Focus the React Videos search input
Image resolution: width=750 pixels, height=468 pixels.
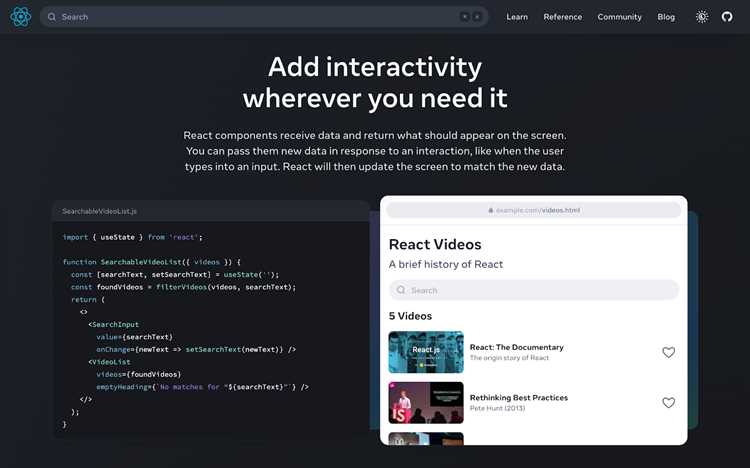(x=534, y=290)
